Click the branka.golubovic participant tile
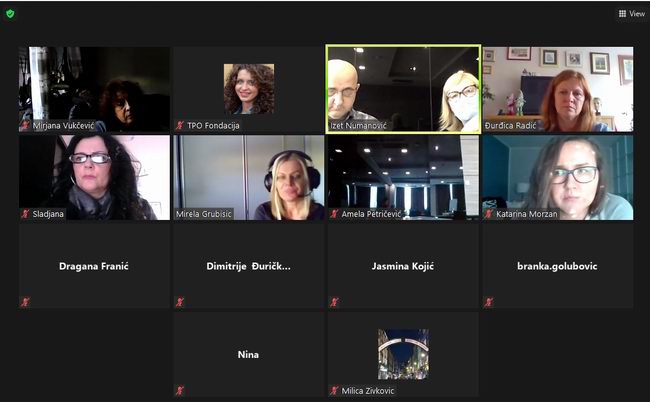650x402 pixels. coord(558,266)
